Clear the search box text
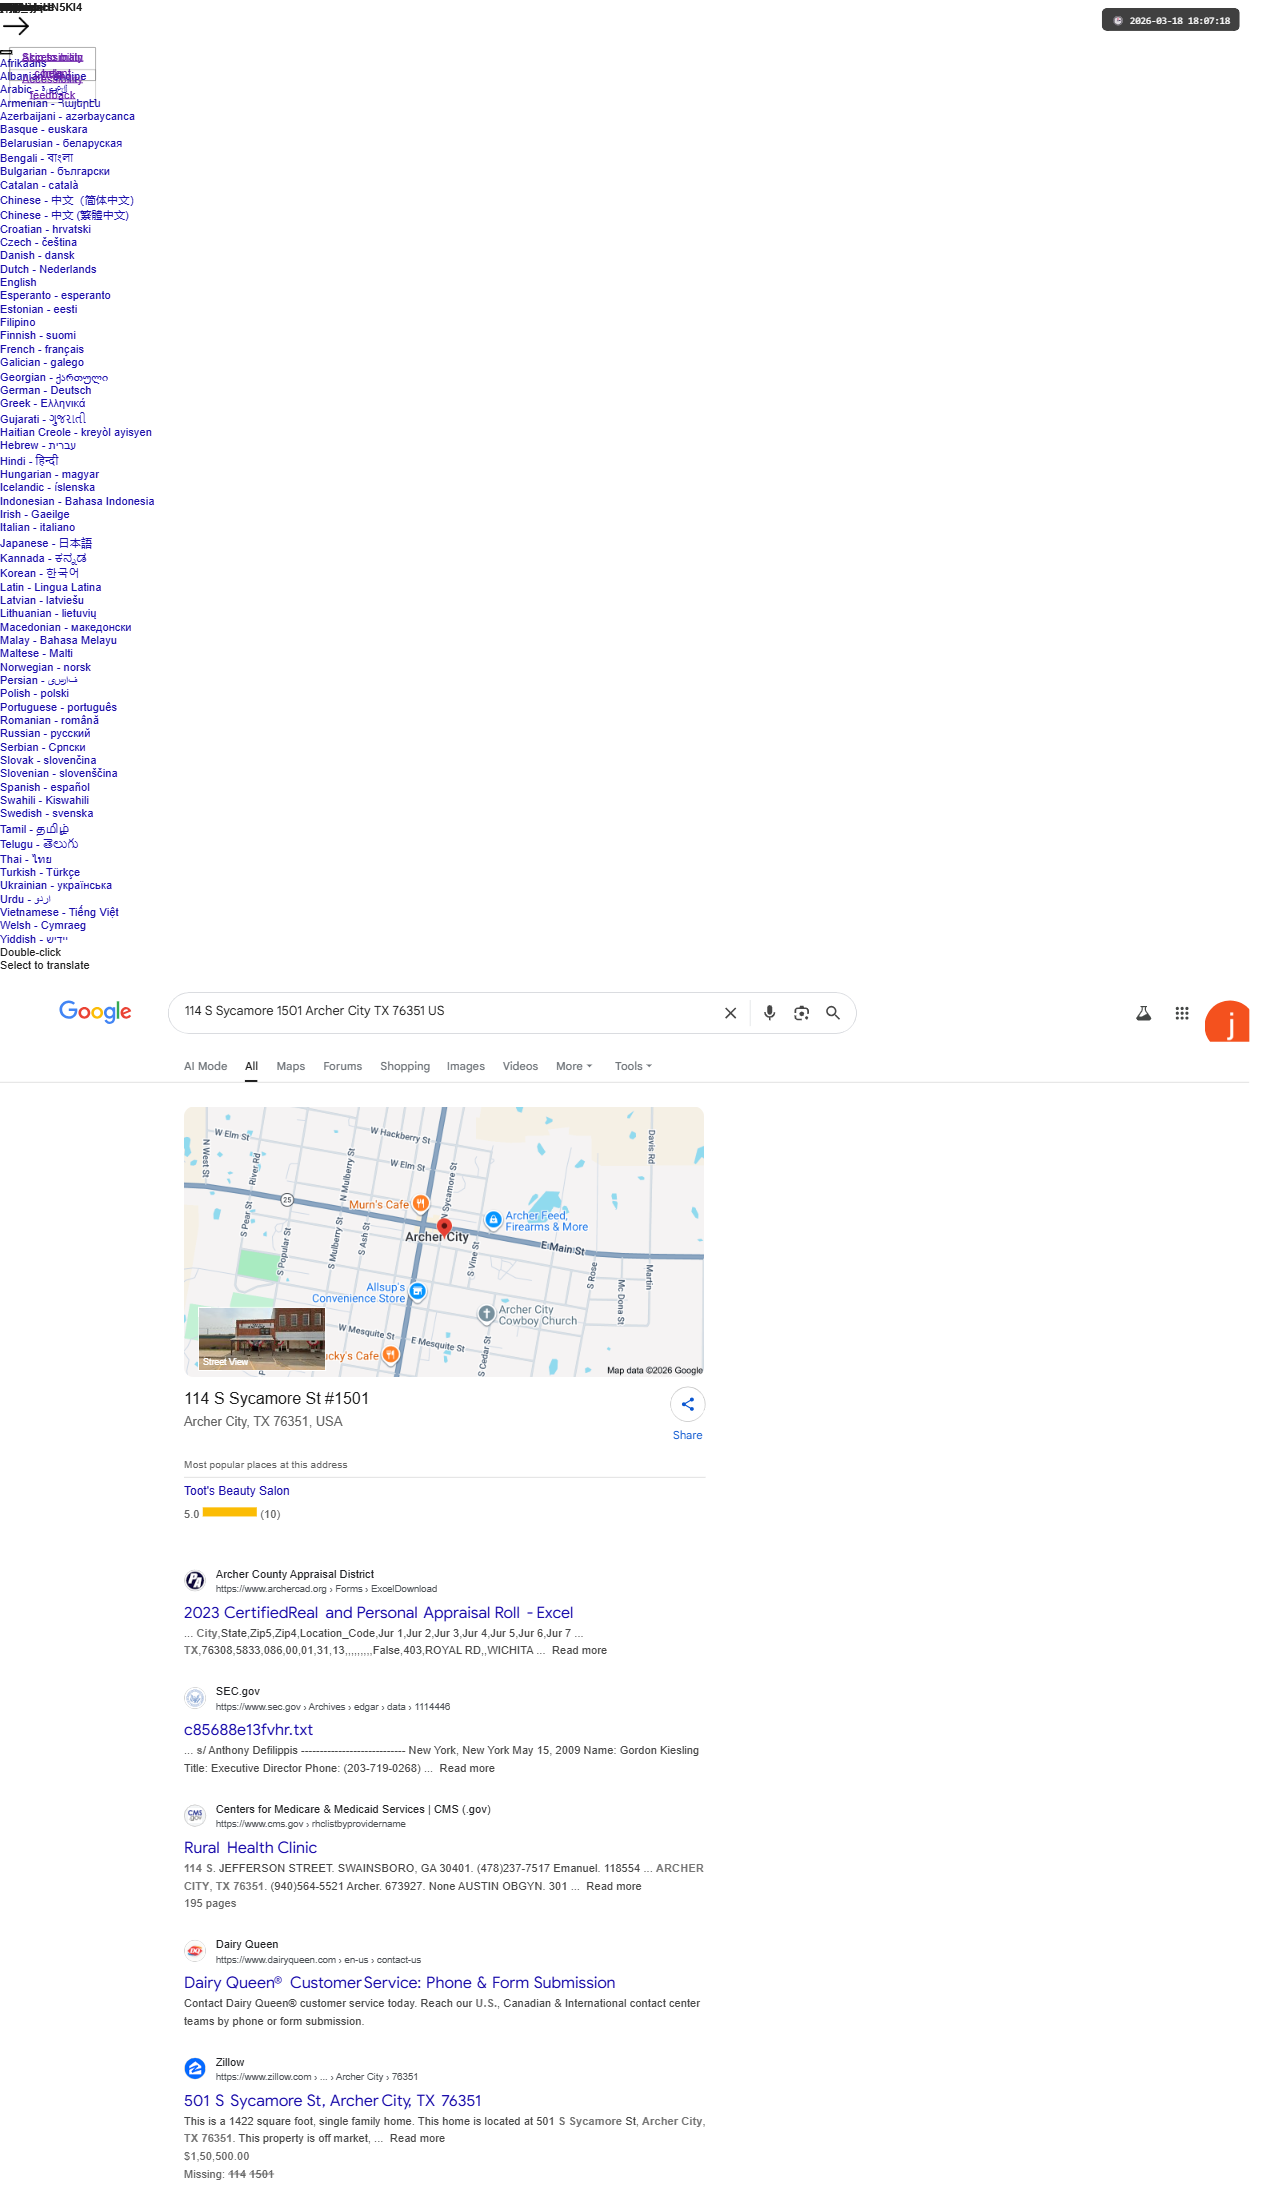This screenshot has width=1264, height=2195. click(x=730, y=1013)
